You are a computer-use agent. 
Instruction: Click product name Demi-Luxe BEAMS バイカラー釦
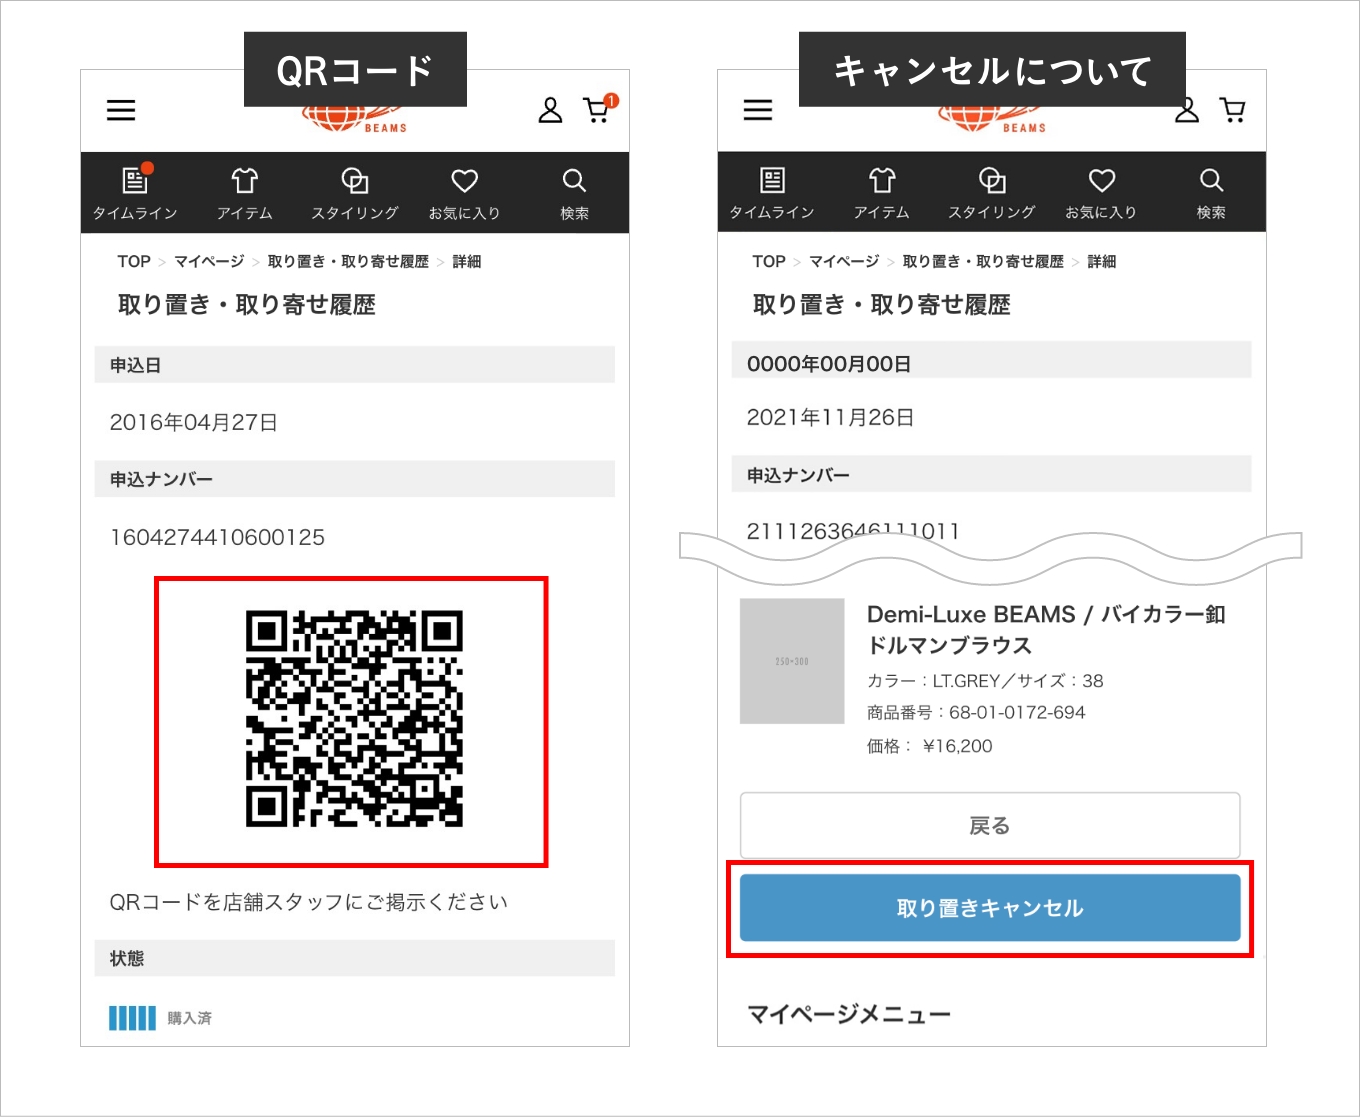(x=1046, y=629)
